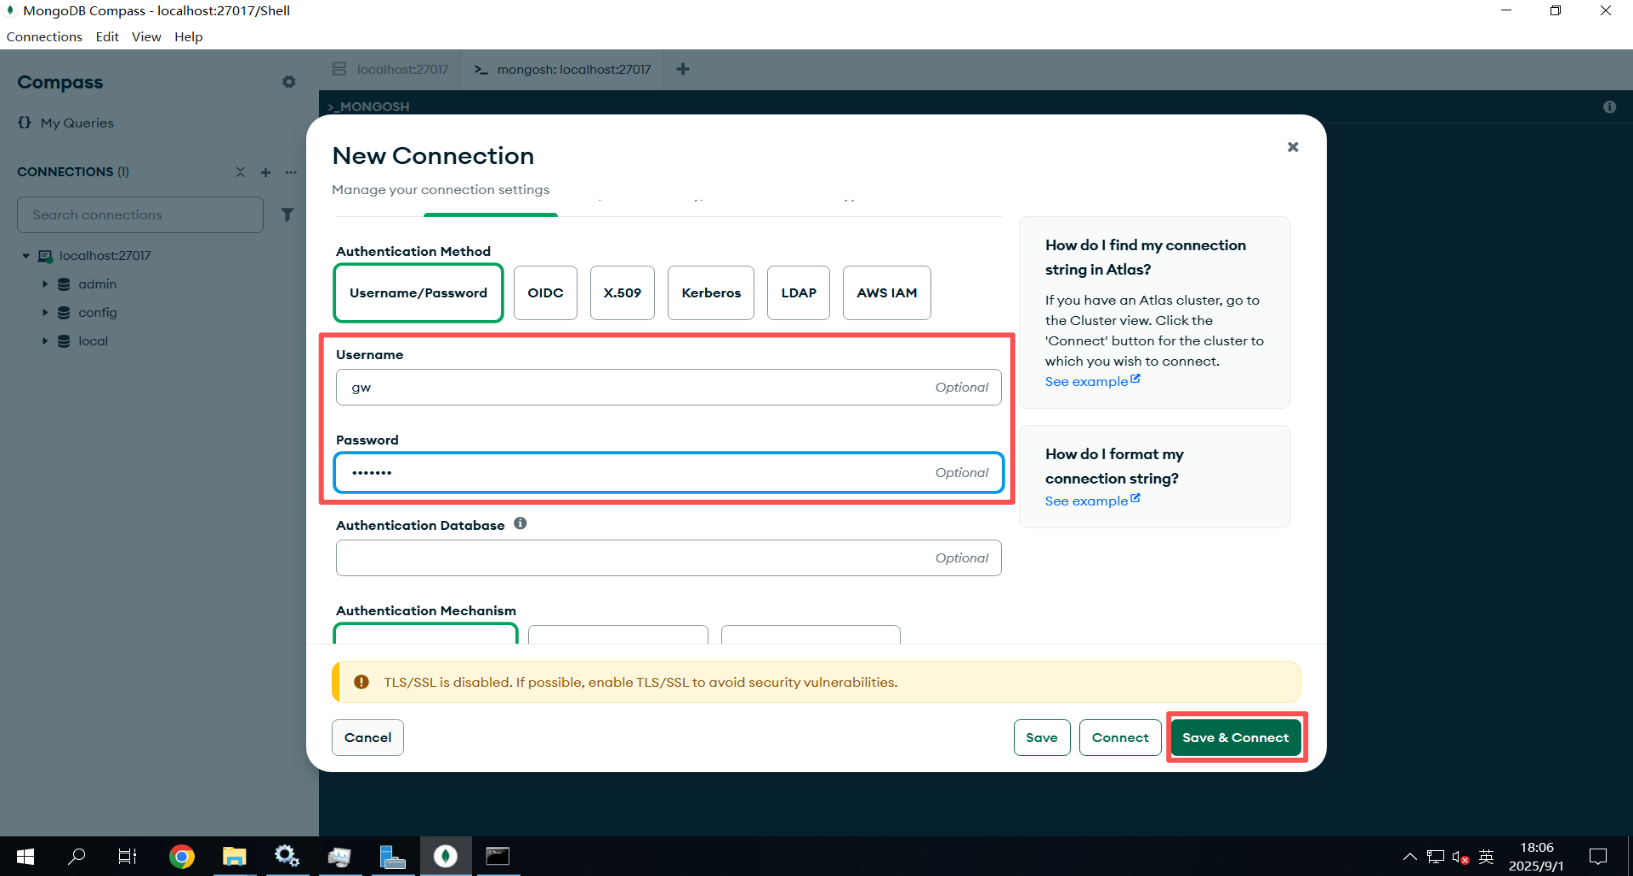
Task: Select the local database tree item
Action: (94, 341)
